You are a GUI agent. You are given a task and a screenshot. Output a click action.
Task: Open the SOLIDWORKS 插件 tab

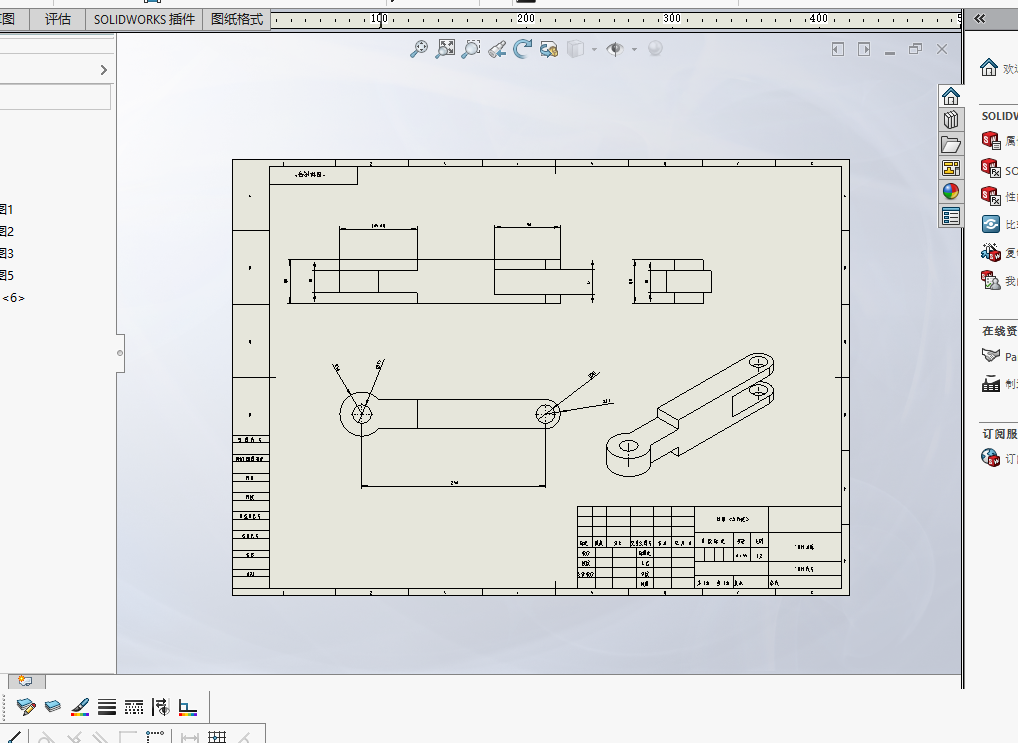pyautogui.click(x=144, y=19)
